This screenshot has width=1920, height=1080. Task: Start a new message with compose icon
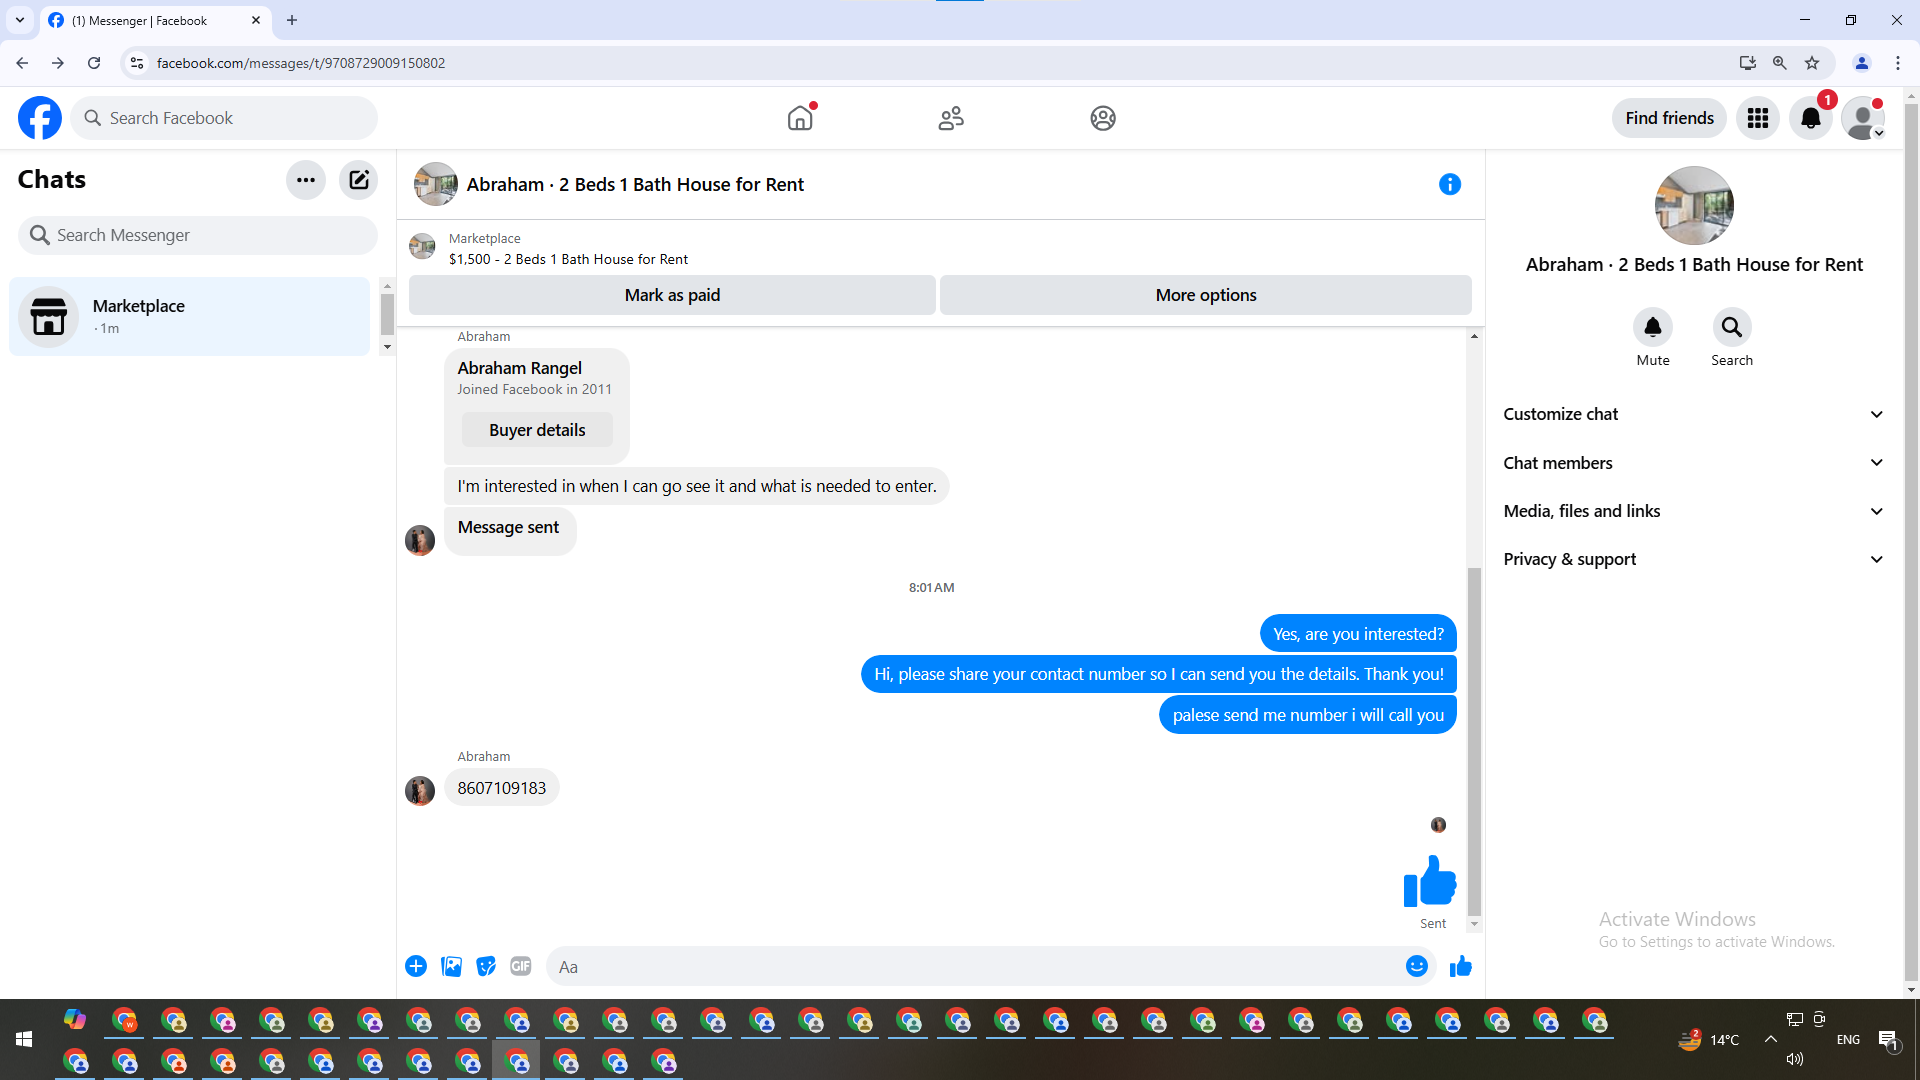[359, 180]
